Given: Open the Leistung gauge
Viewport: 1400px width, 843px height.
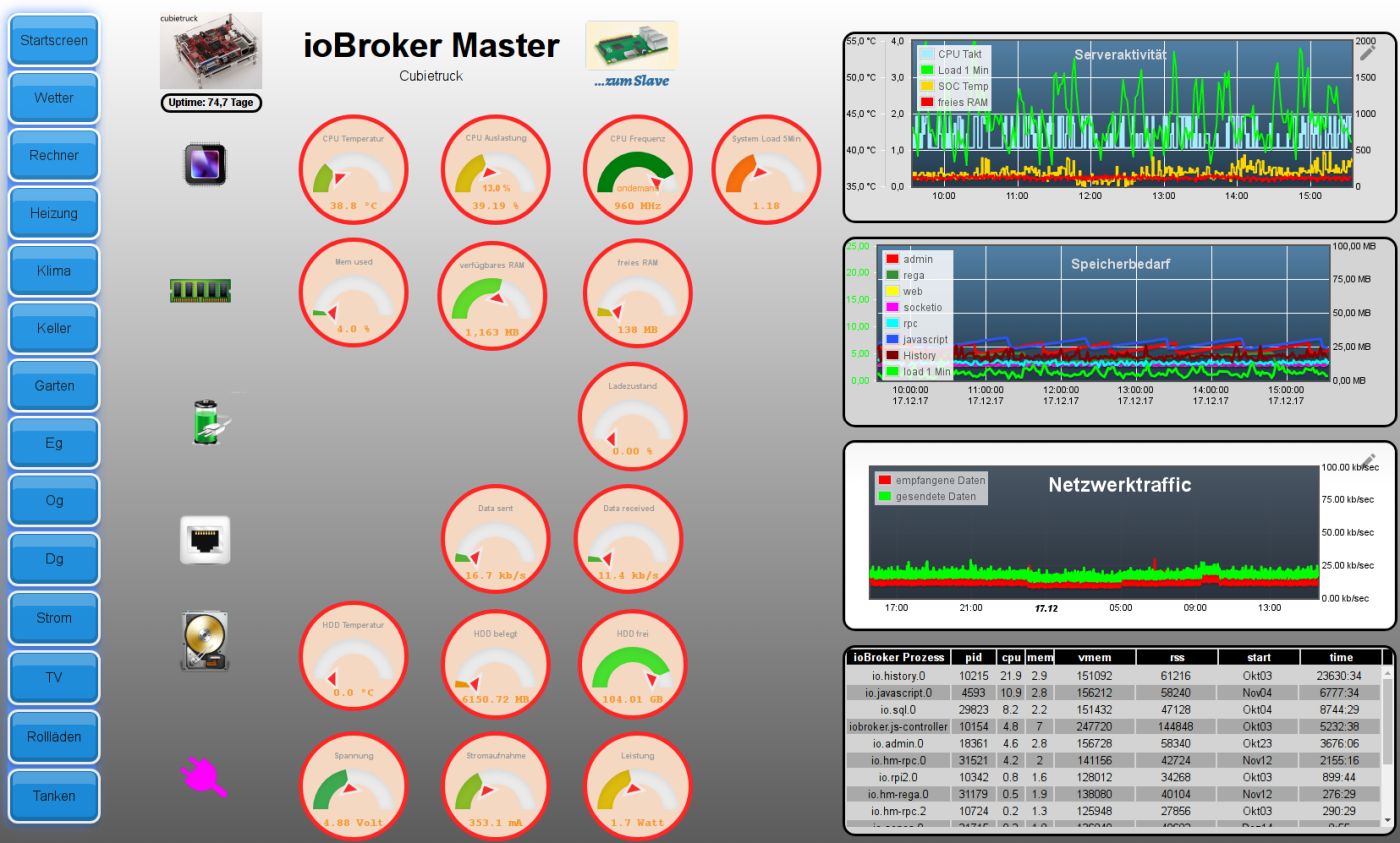Looking at the screenshot, I should [x=637, y=787].
